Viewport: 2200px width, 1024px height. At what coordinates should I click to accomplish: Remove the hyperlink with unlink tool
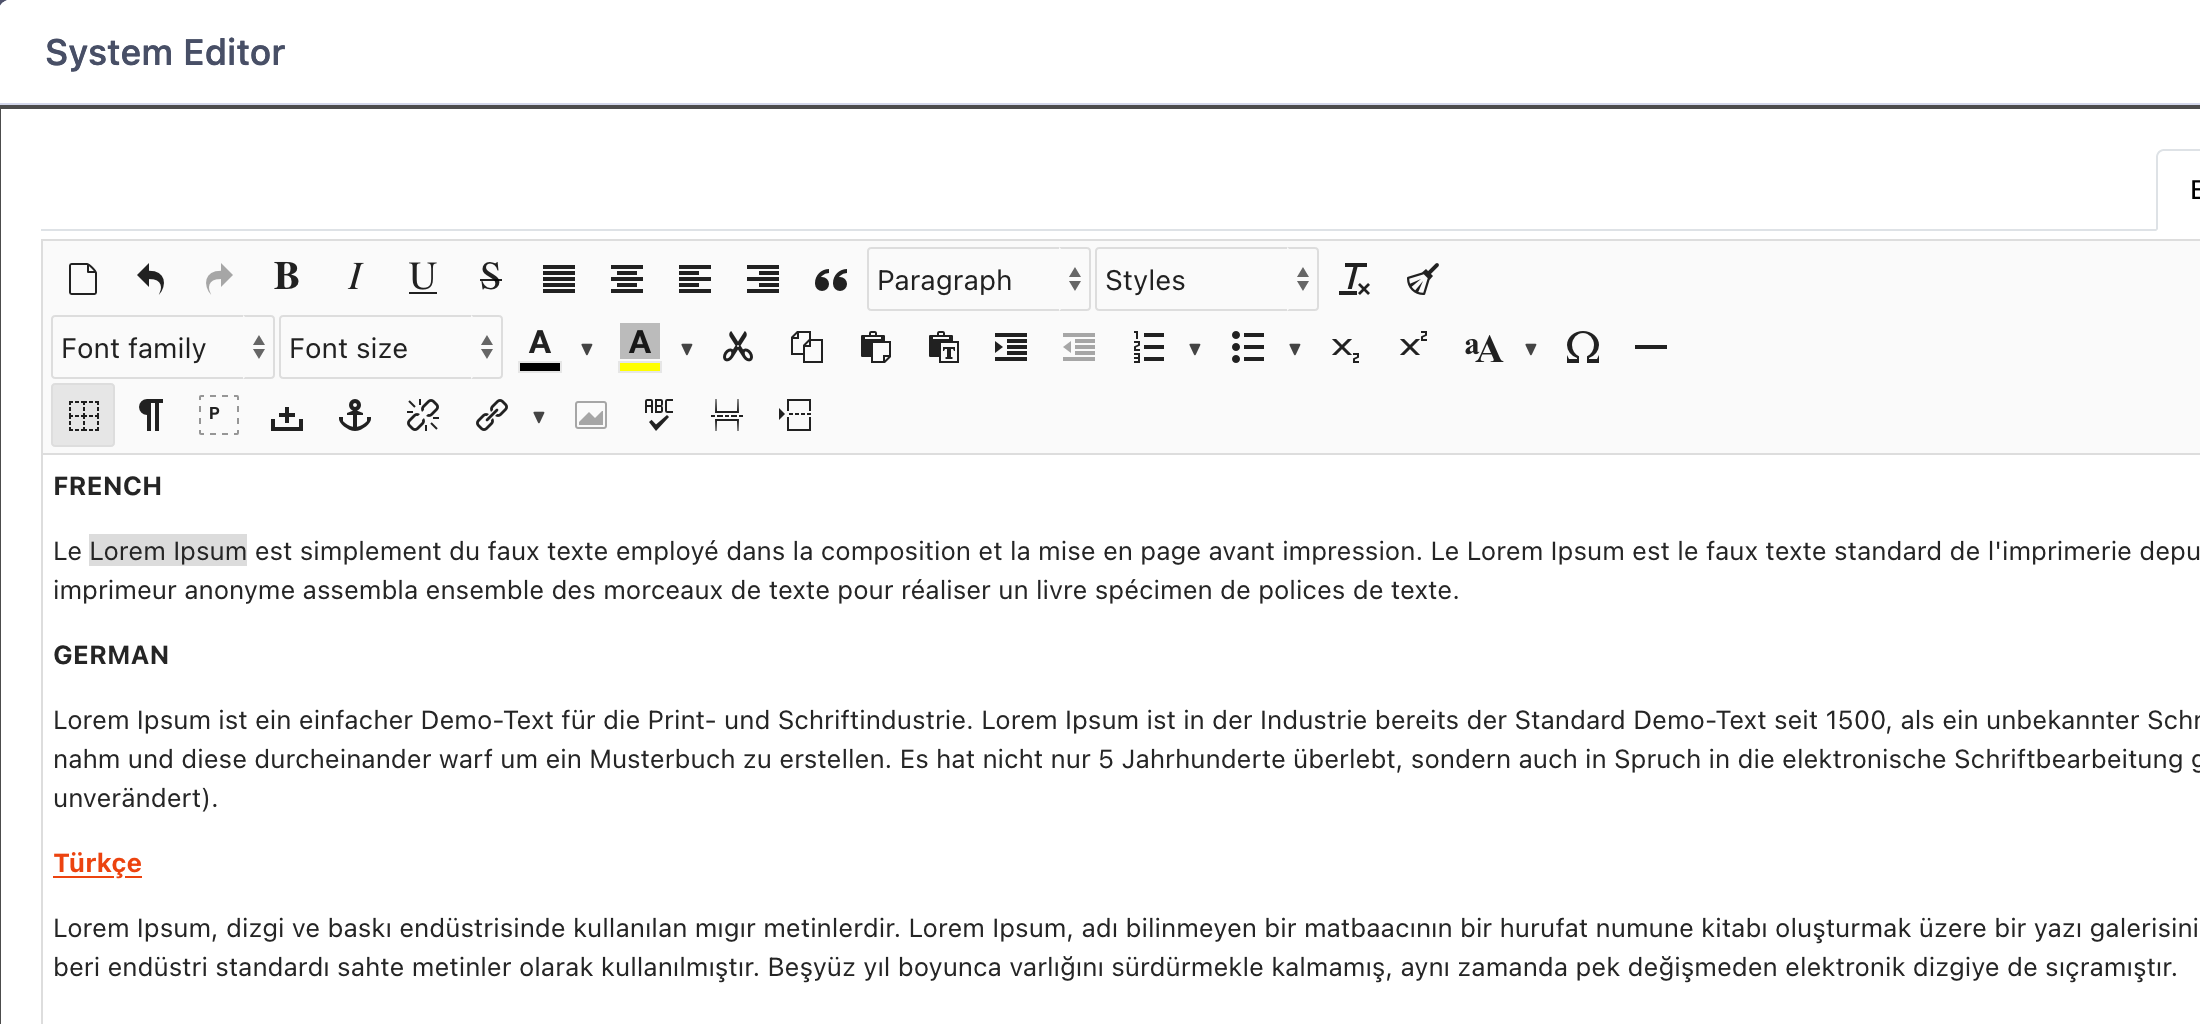tap(422, 414)
